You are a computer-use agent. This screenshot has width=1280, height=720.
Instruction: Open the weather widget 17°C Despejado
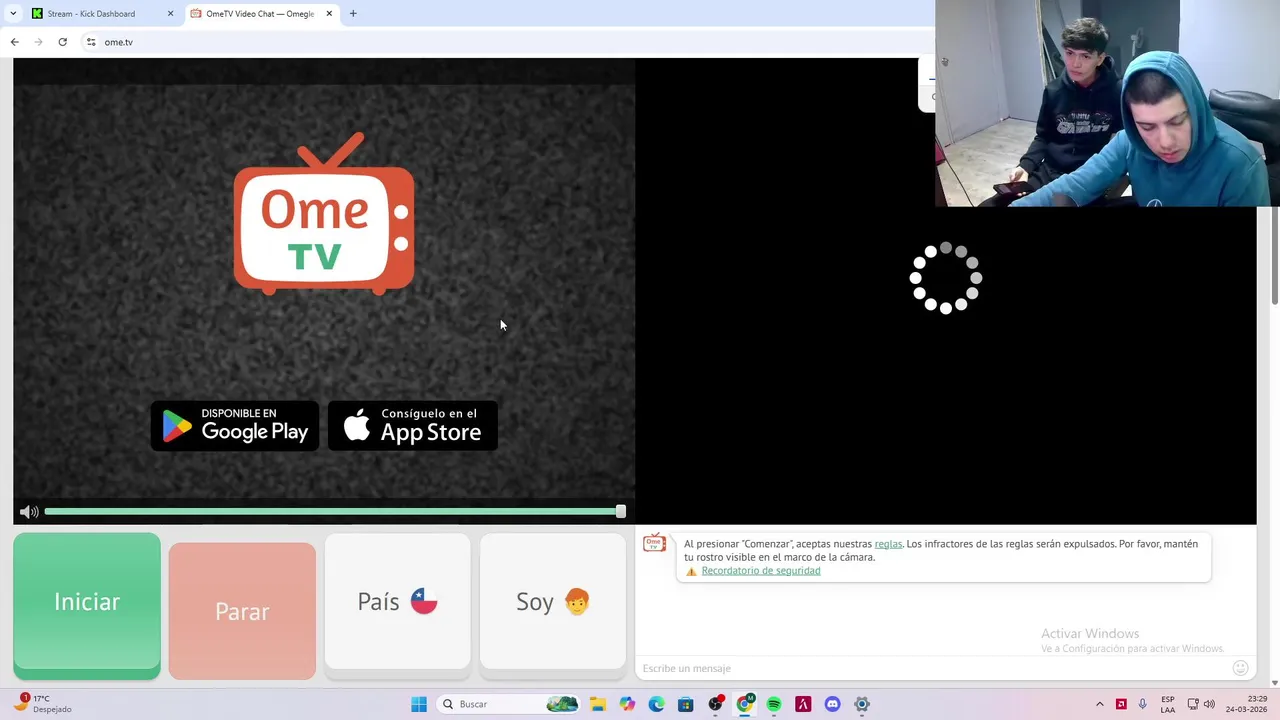(45, 704)
